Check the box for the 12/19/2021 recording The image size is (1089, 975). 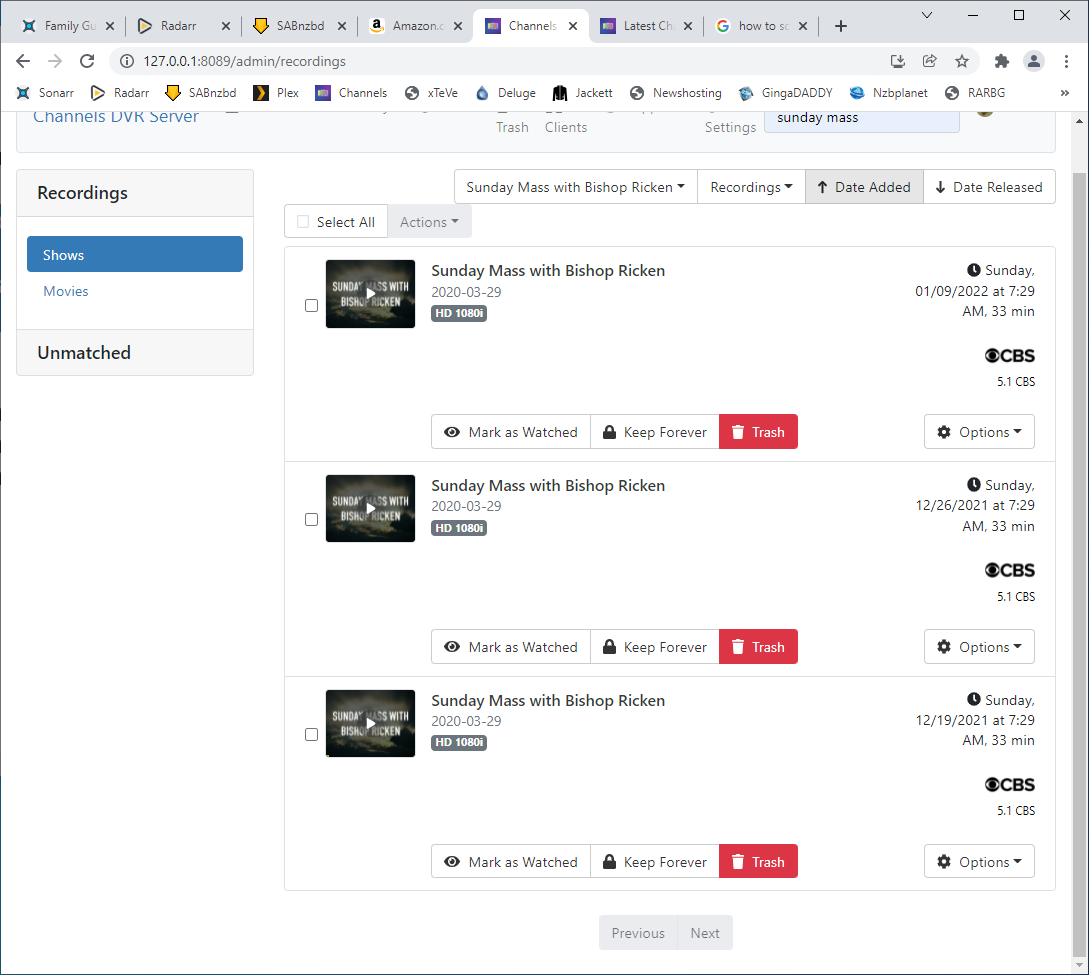(x=311, y=735)
